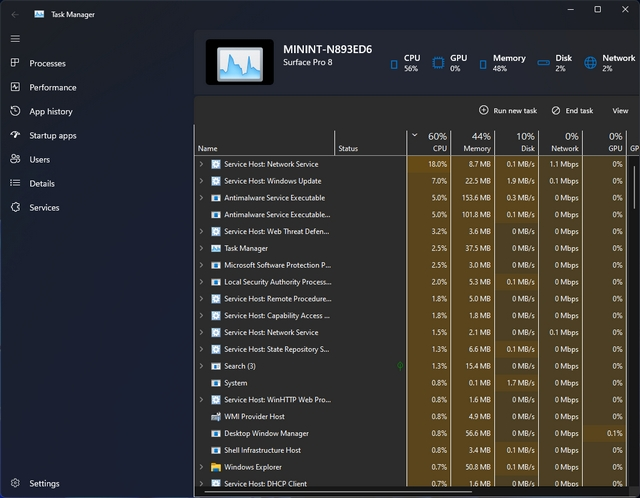Click the Network globe icon in header
640x498 pixels.
tap(590, 62)
